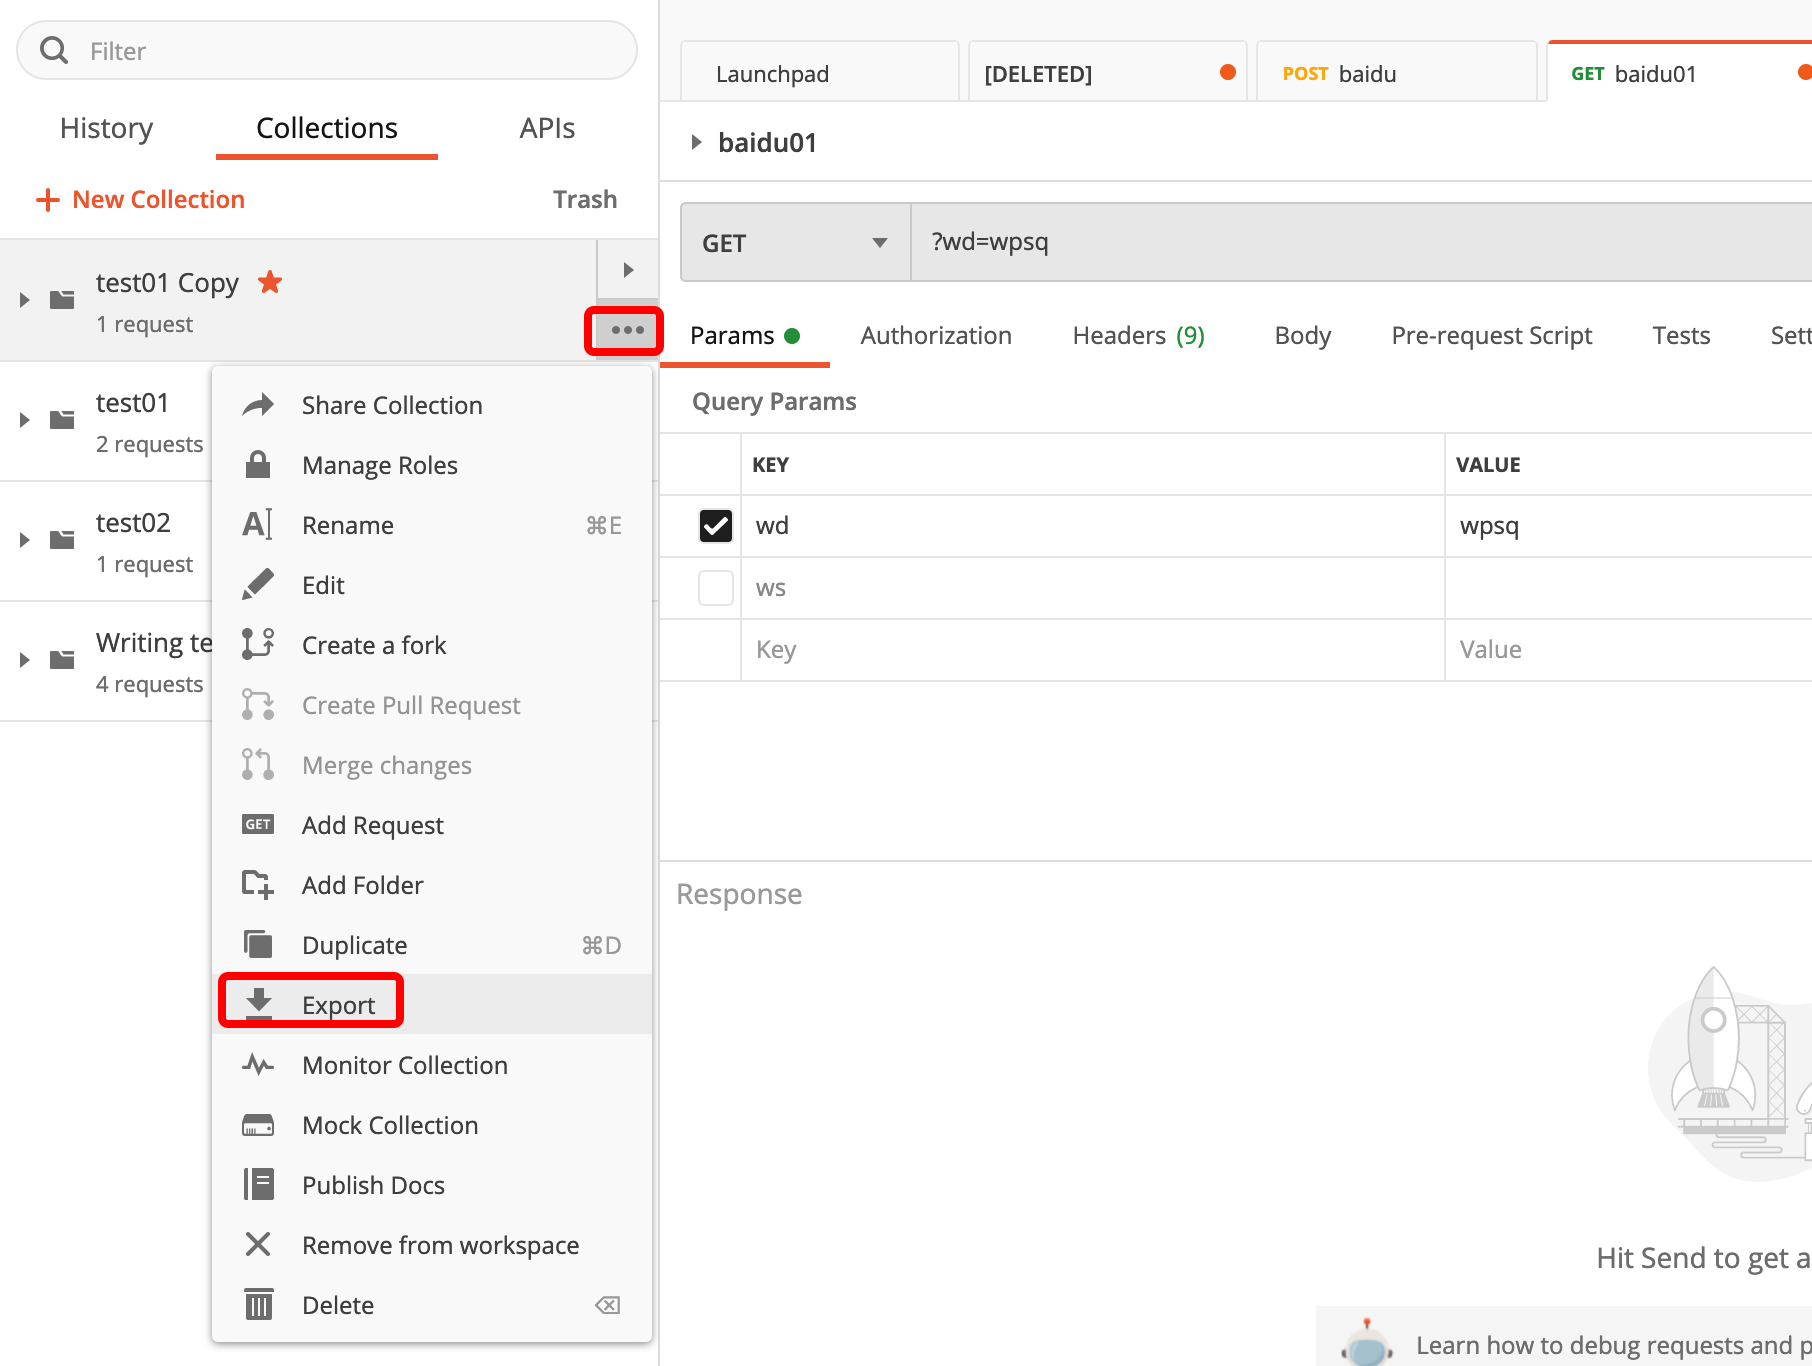
Task: Open the Pre-request Script tab
Action: click(1491, 336)
